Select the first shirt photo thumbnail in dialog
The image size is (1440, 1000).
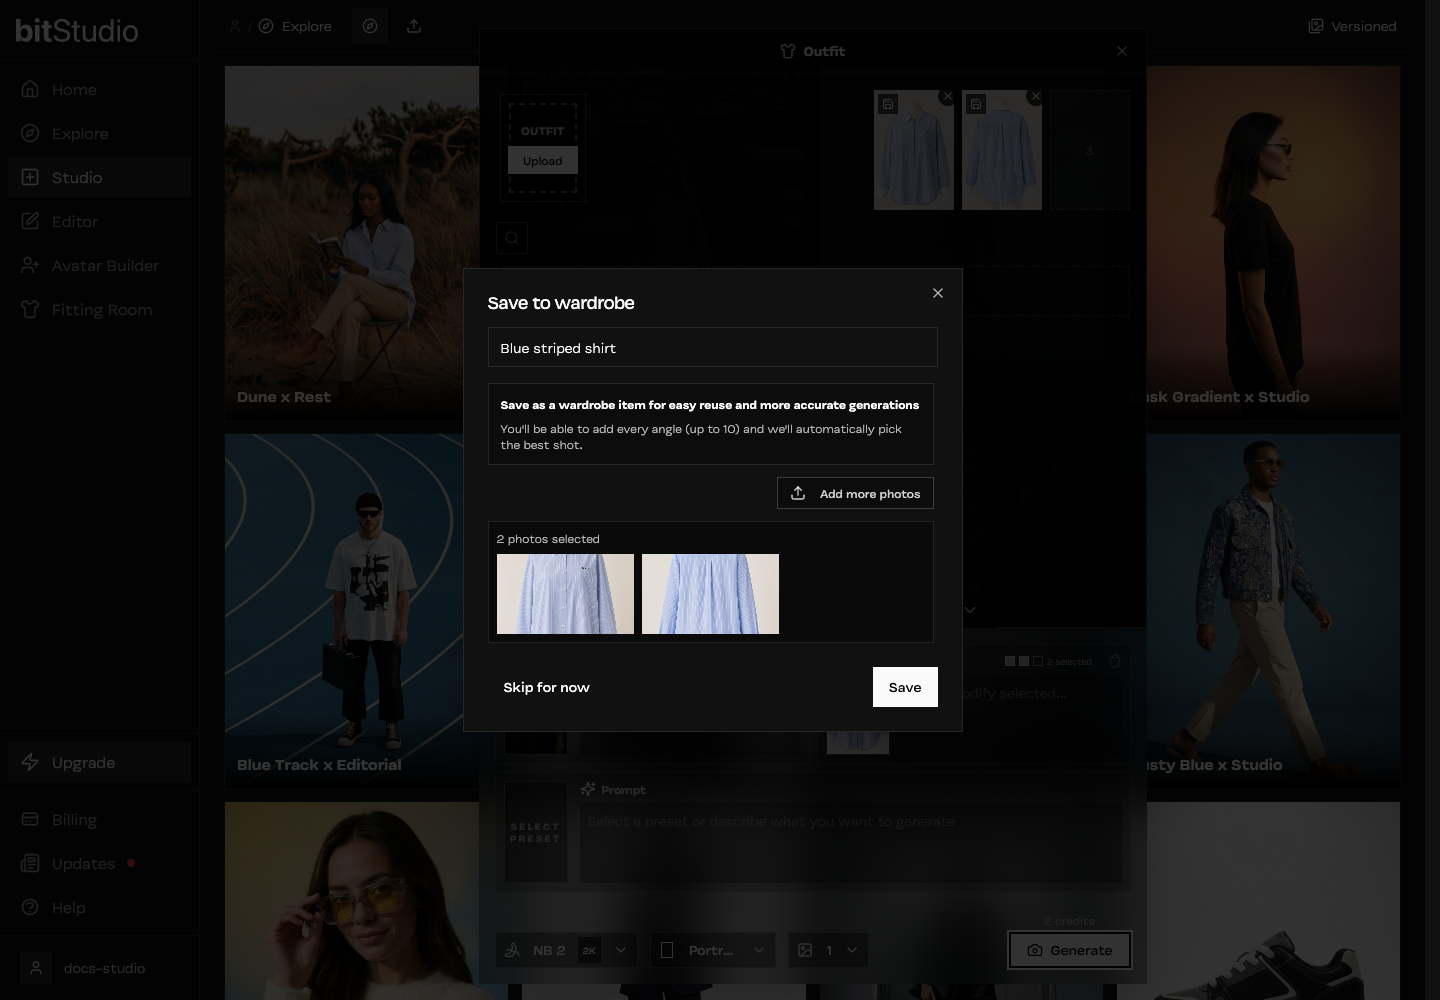(565, 594)
